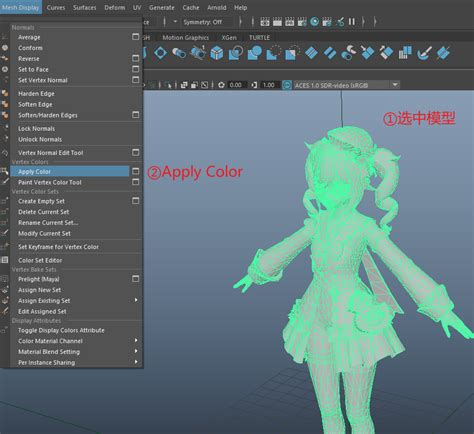
Task: Select the Extend Surface shelf icon
Action: coord(386,53)
